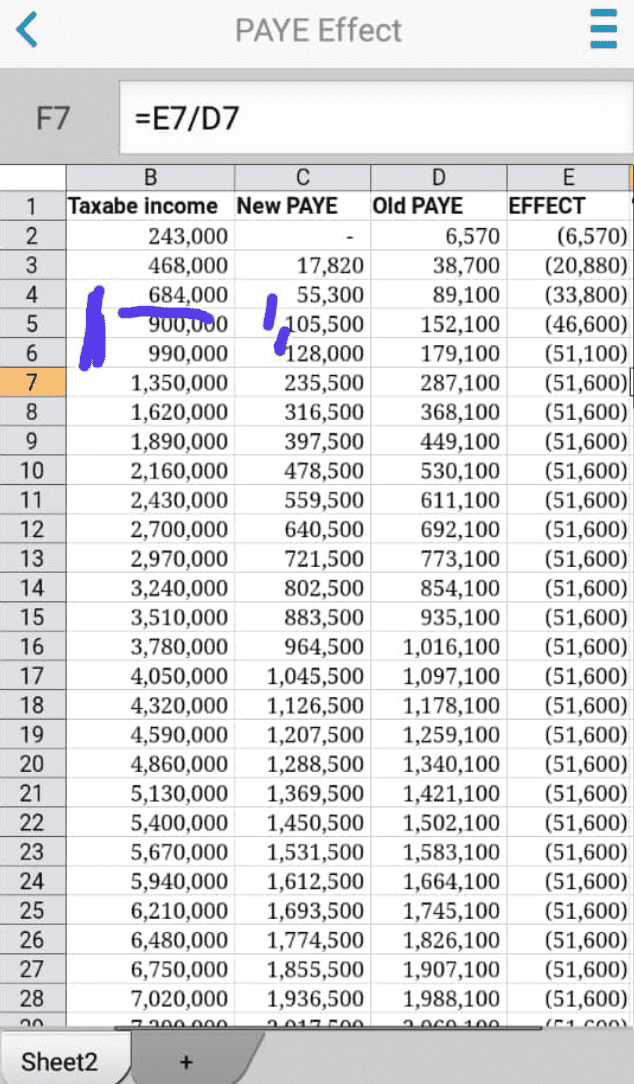634x1084 pixels.
Task: Select cell with value 1,369,500
Action: 302,793
